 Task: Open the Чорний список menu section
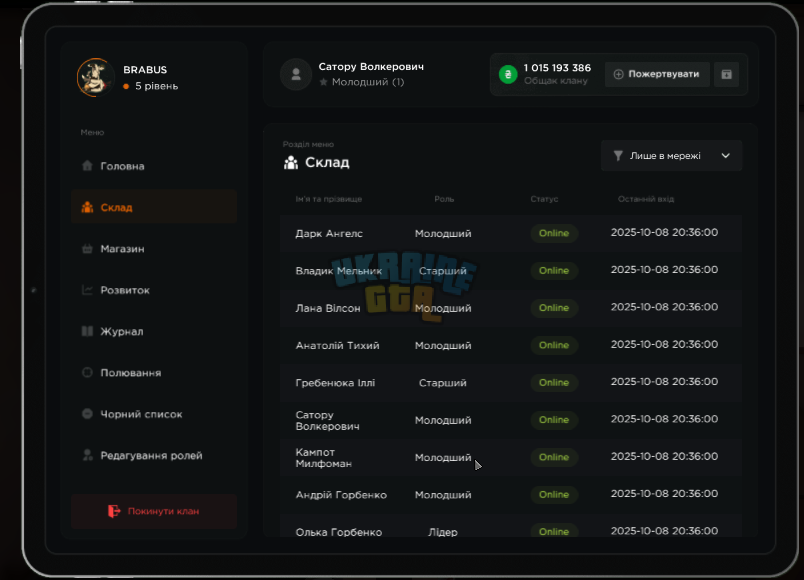click(154, 414)
